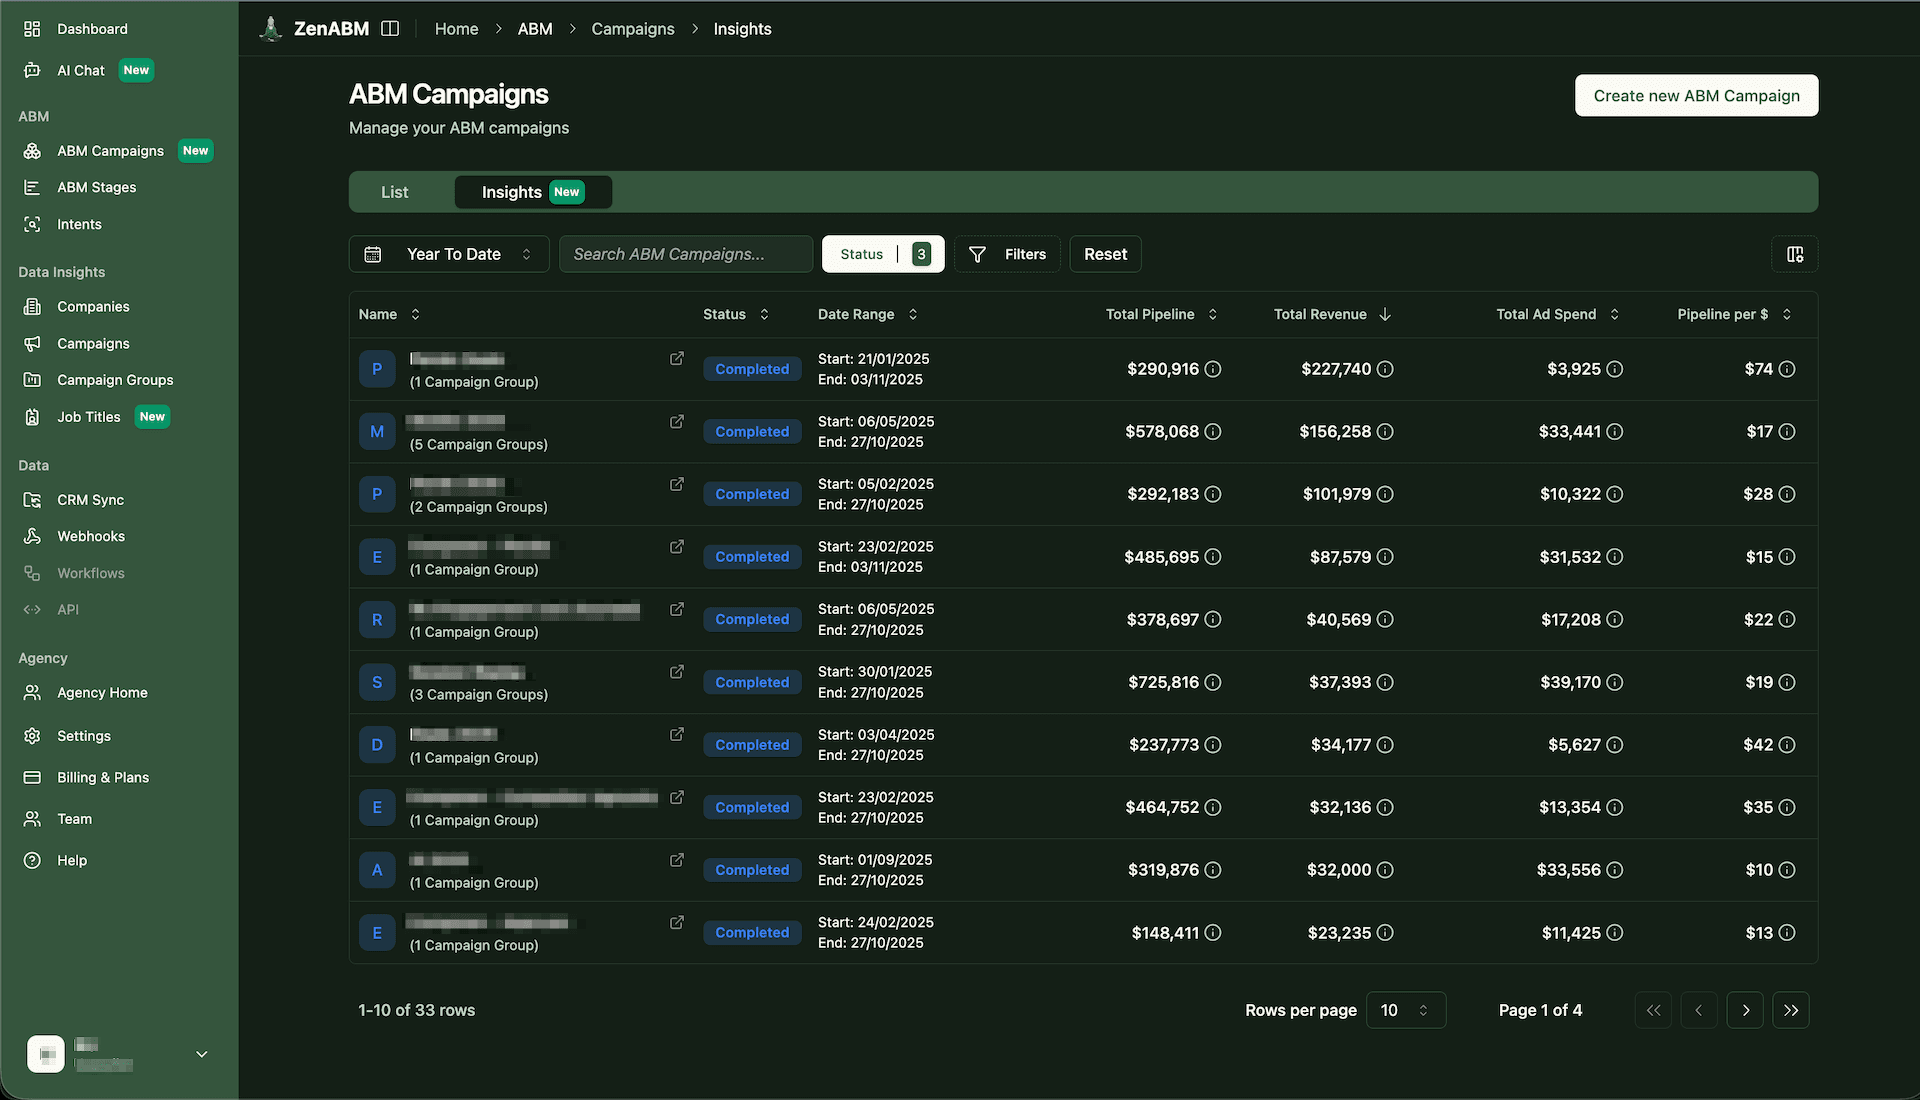Click the calendar icon in date filter
The width and height of the screenshot is (1920, 1100).
[x=373, y=254]
